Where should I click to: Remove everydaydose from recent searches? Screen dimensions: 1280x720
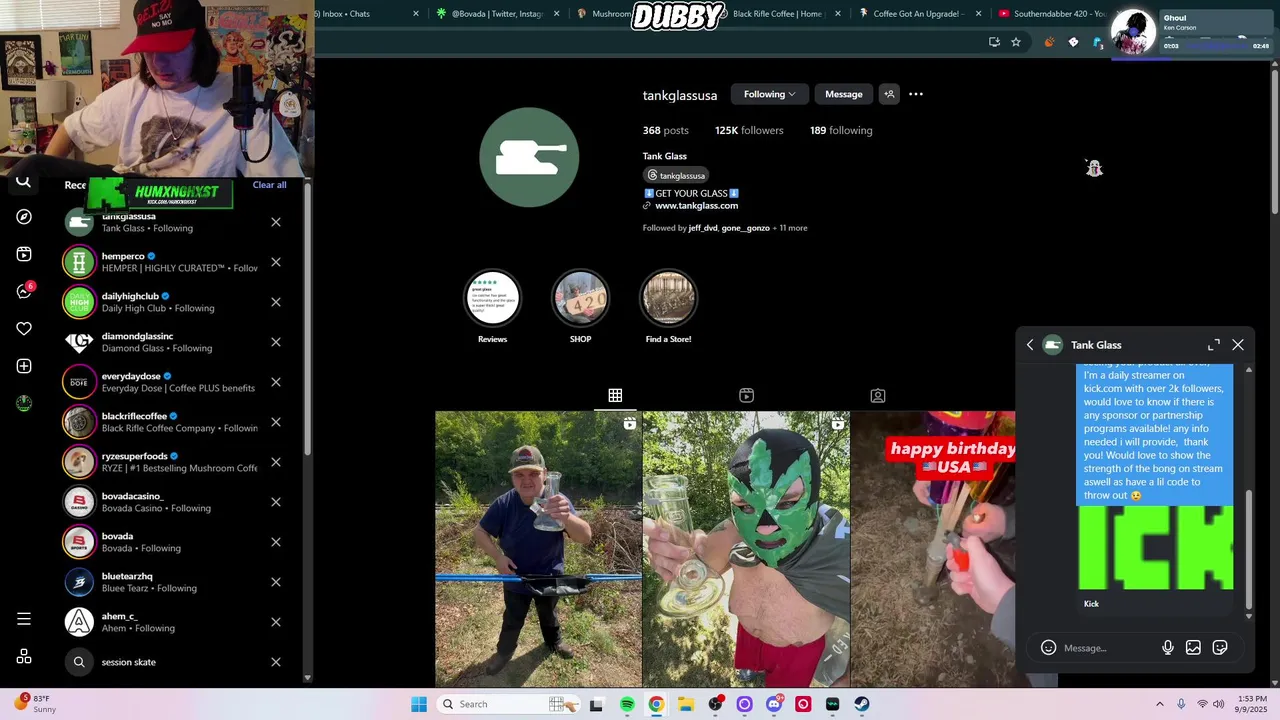276,382
